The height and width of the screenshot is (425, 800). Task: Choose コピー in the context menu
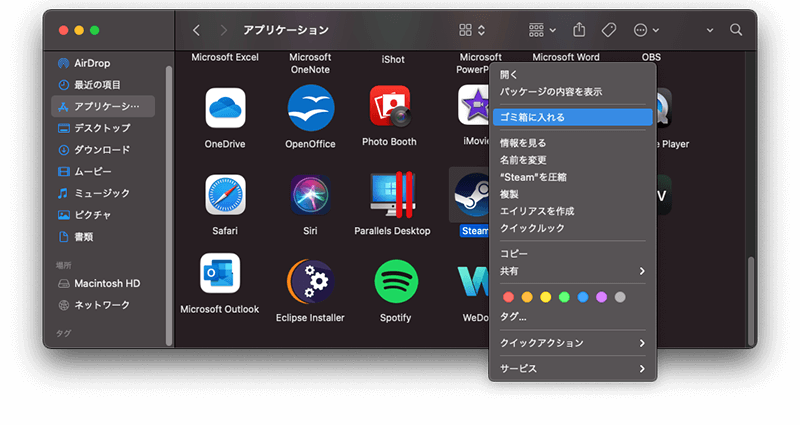tap(572, 254)
